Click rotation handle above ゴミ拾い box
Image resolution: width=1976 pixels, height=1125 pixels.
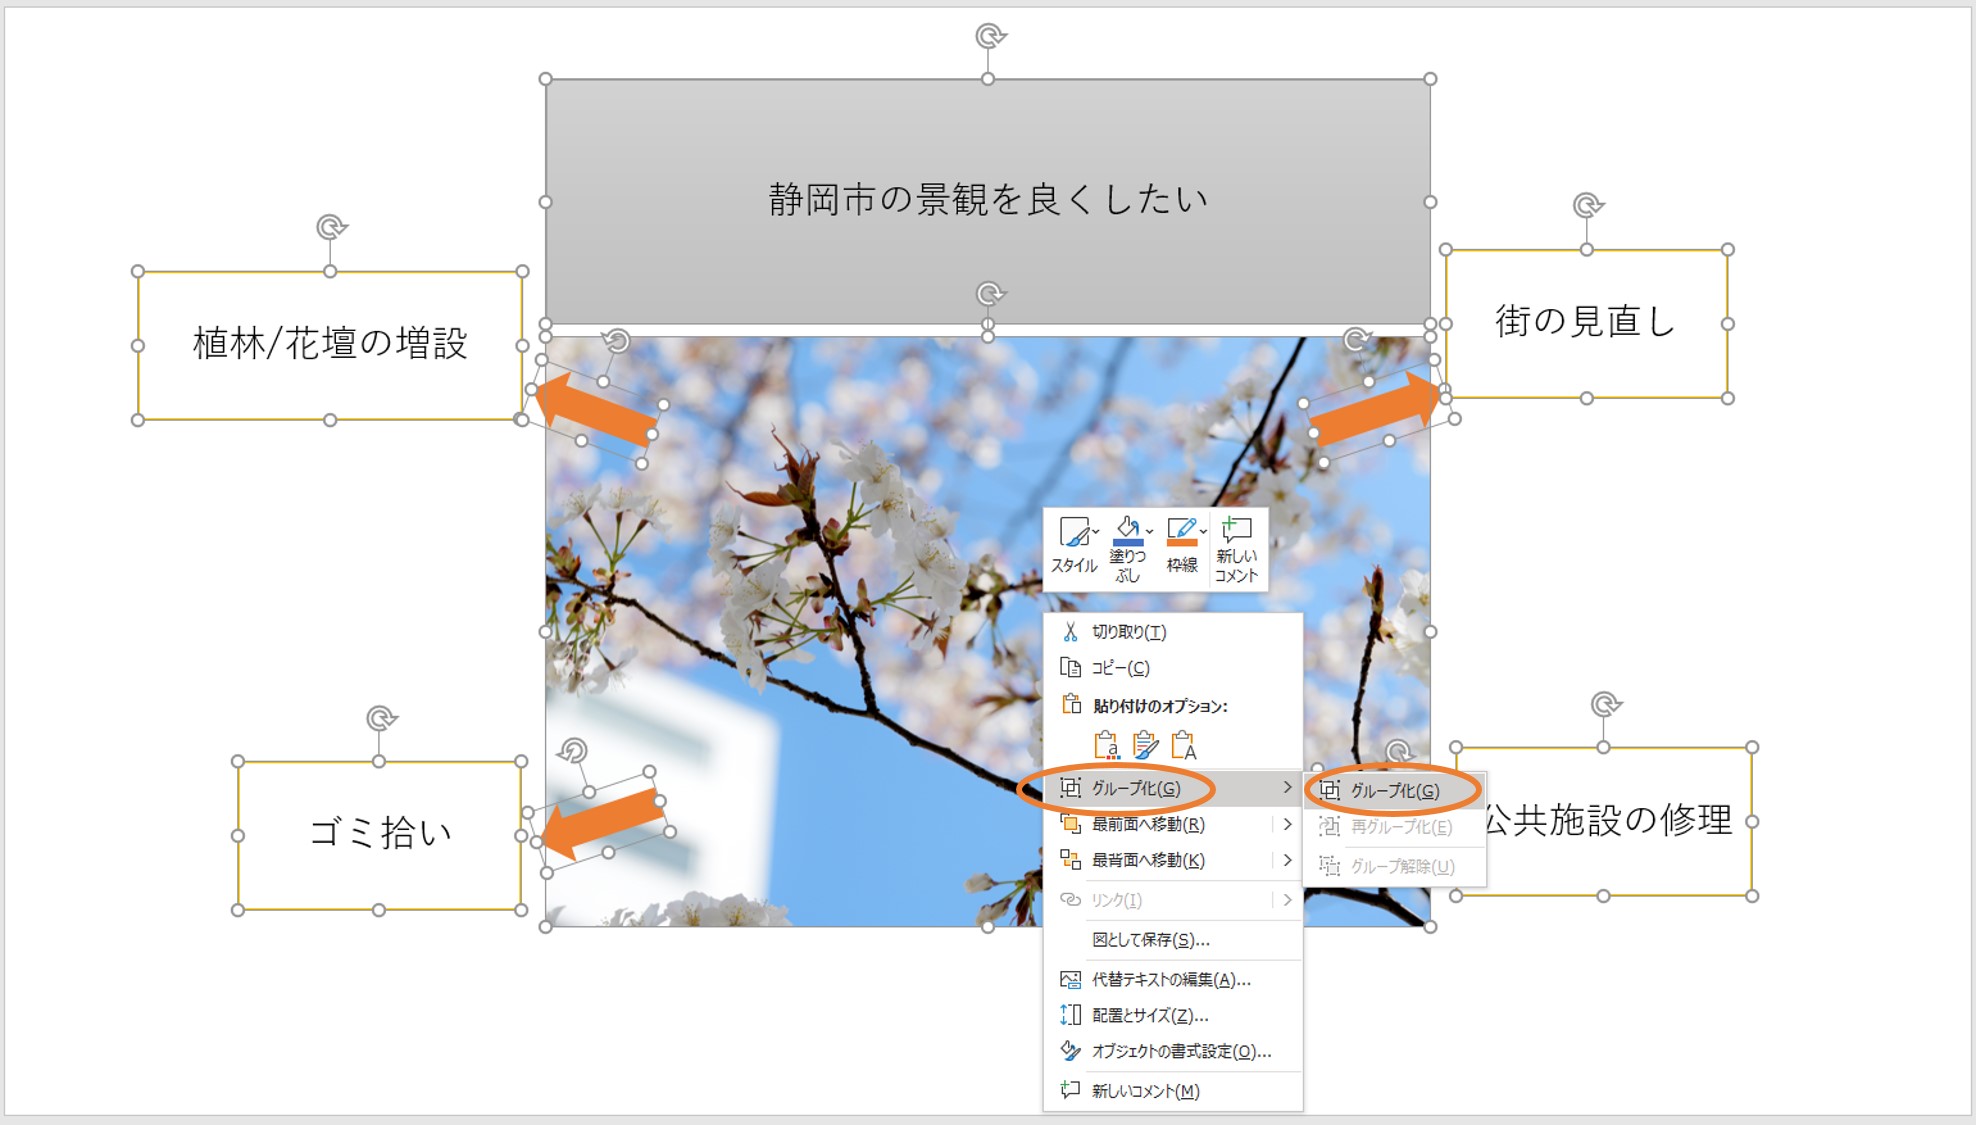point(380,718)
